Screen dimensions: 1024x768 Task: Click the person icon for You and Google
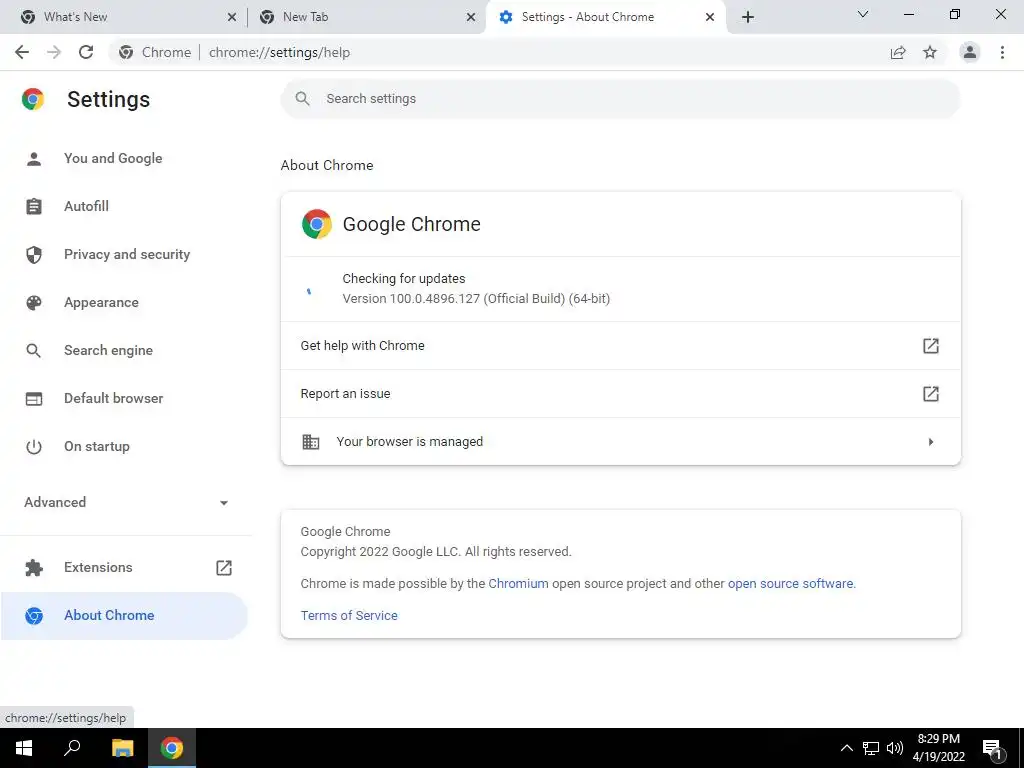(34, 159)
